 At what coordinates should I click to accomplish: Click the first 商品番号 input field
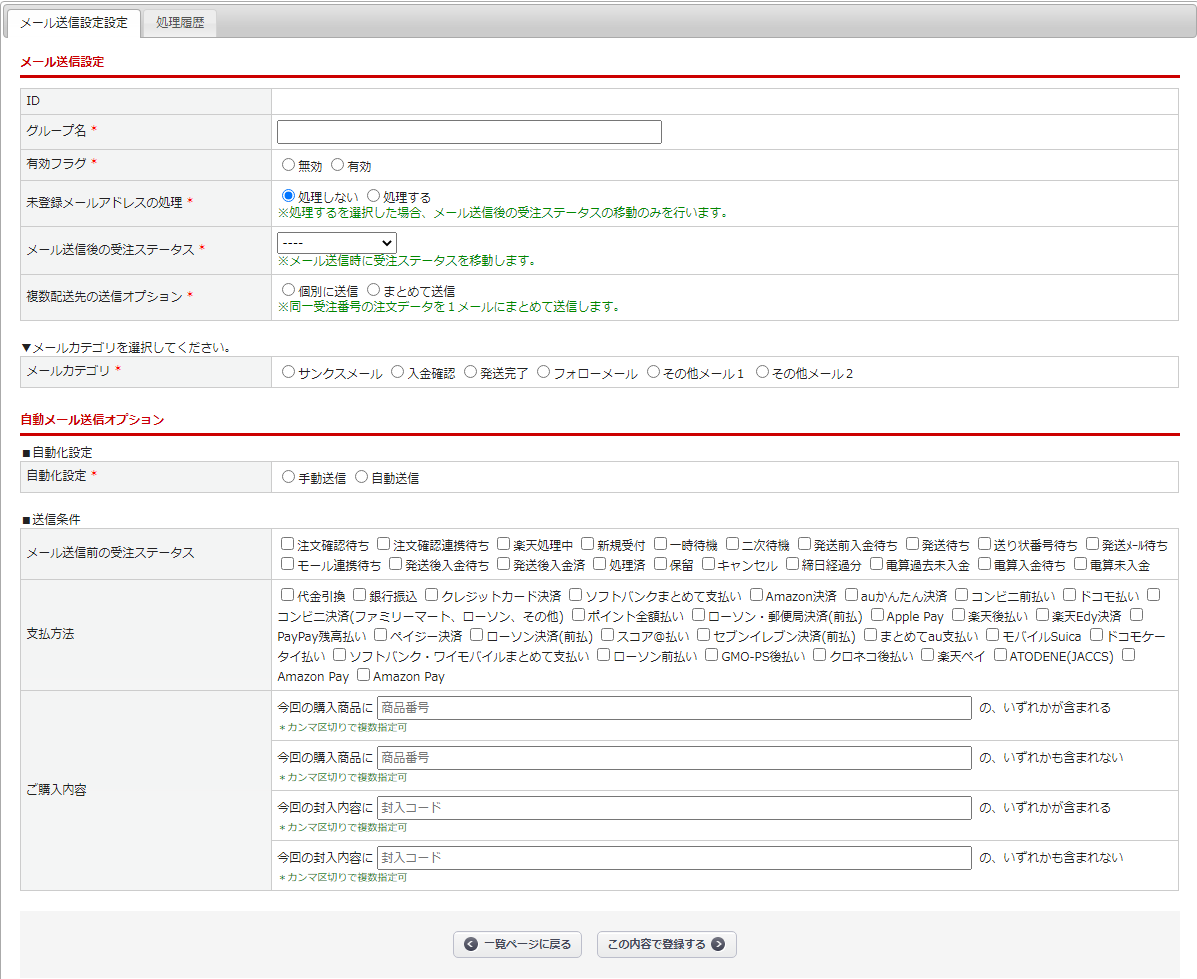click(674, 708)
